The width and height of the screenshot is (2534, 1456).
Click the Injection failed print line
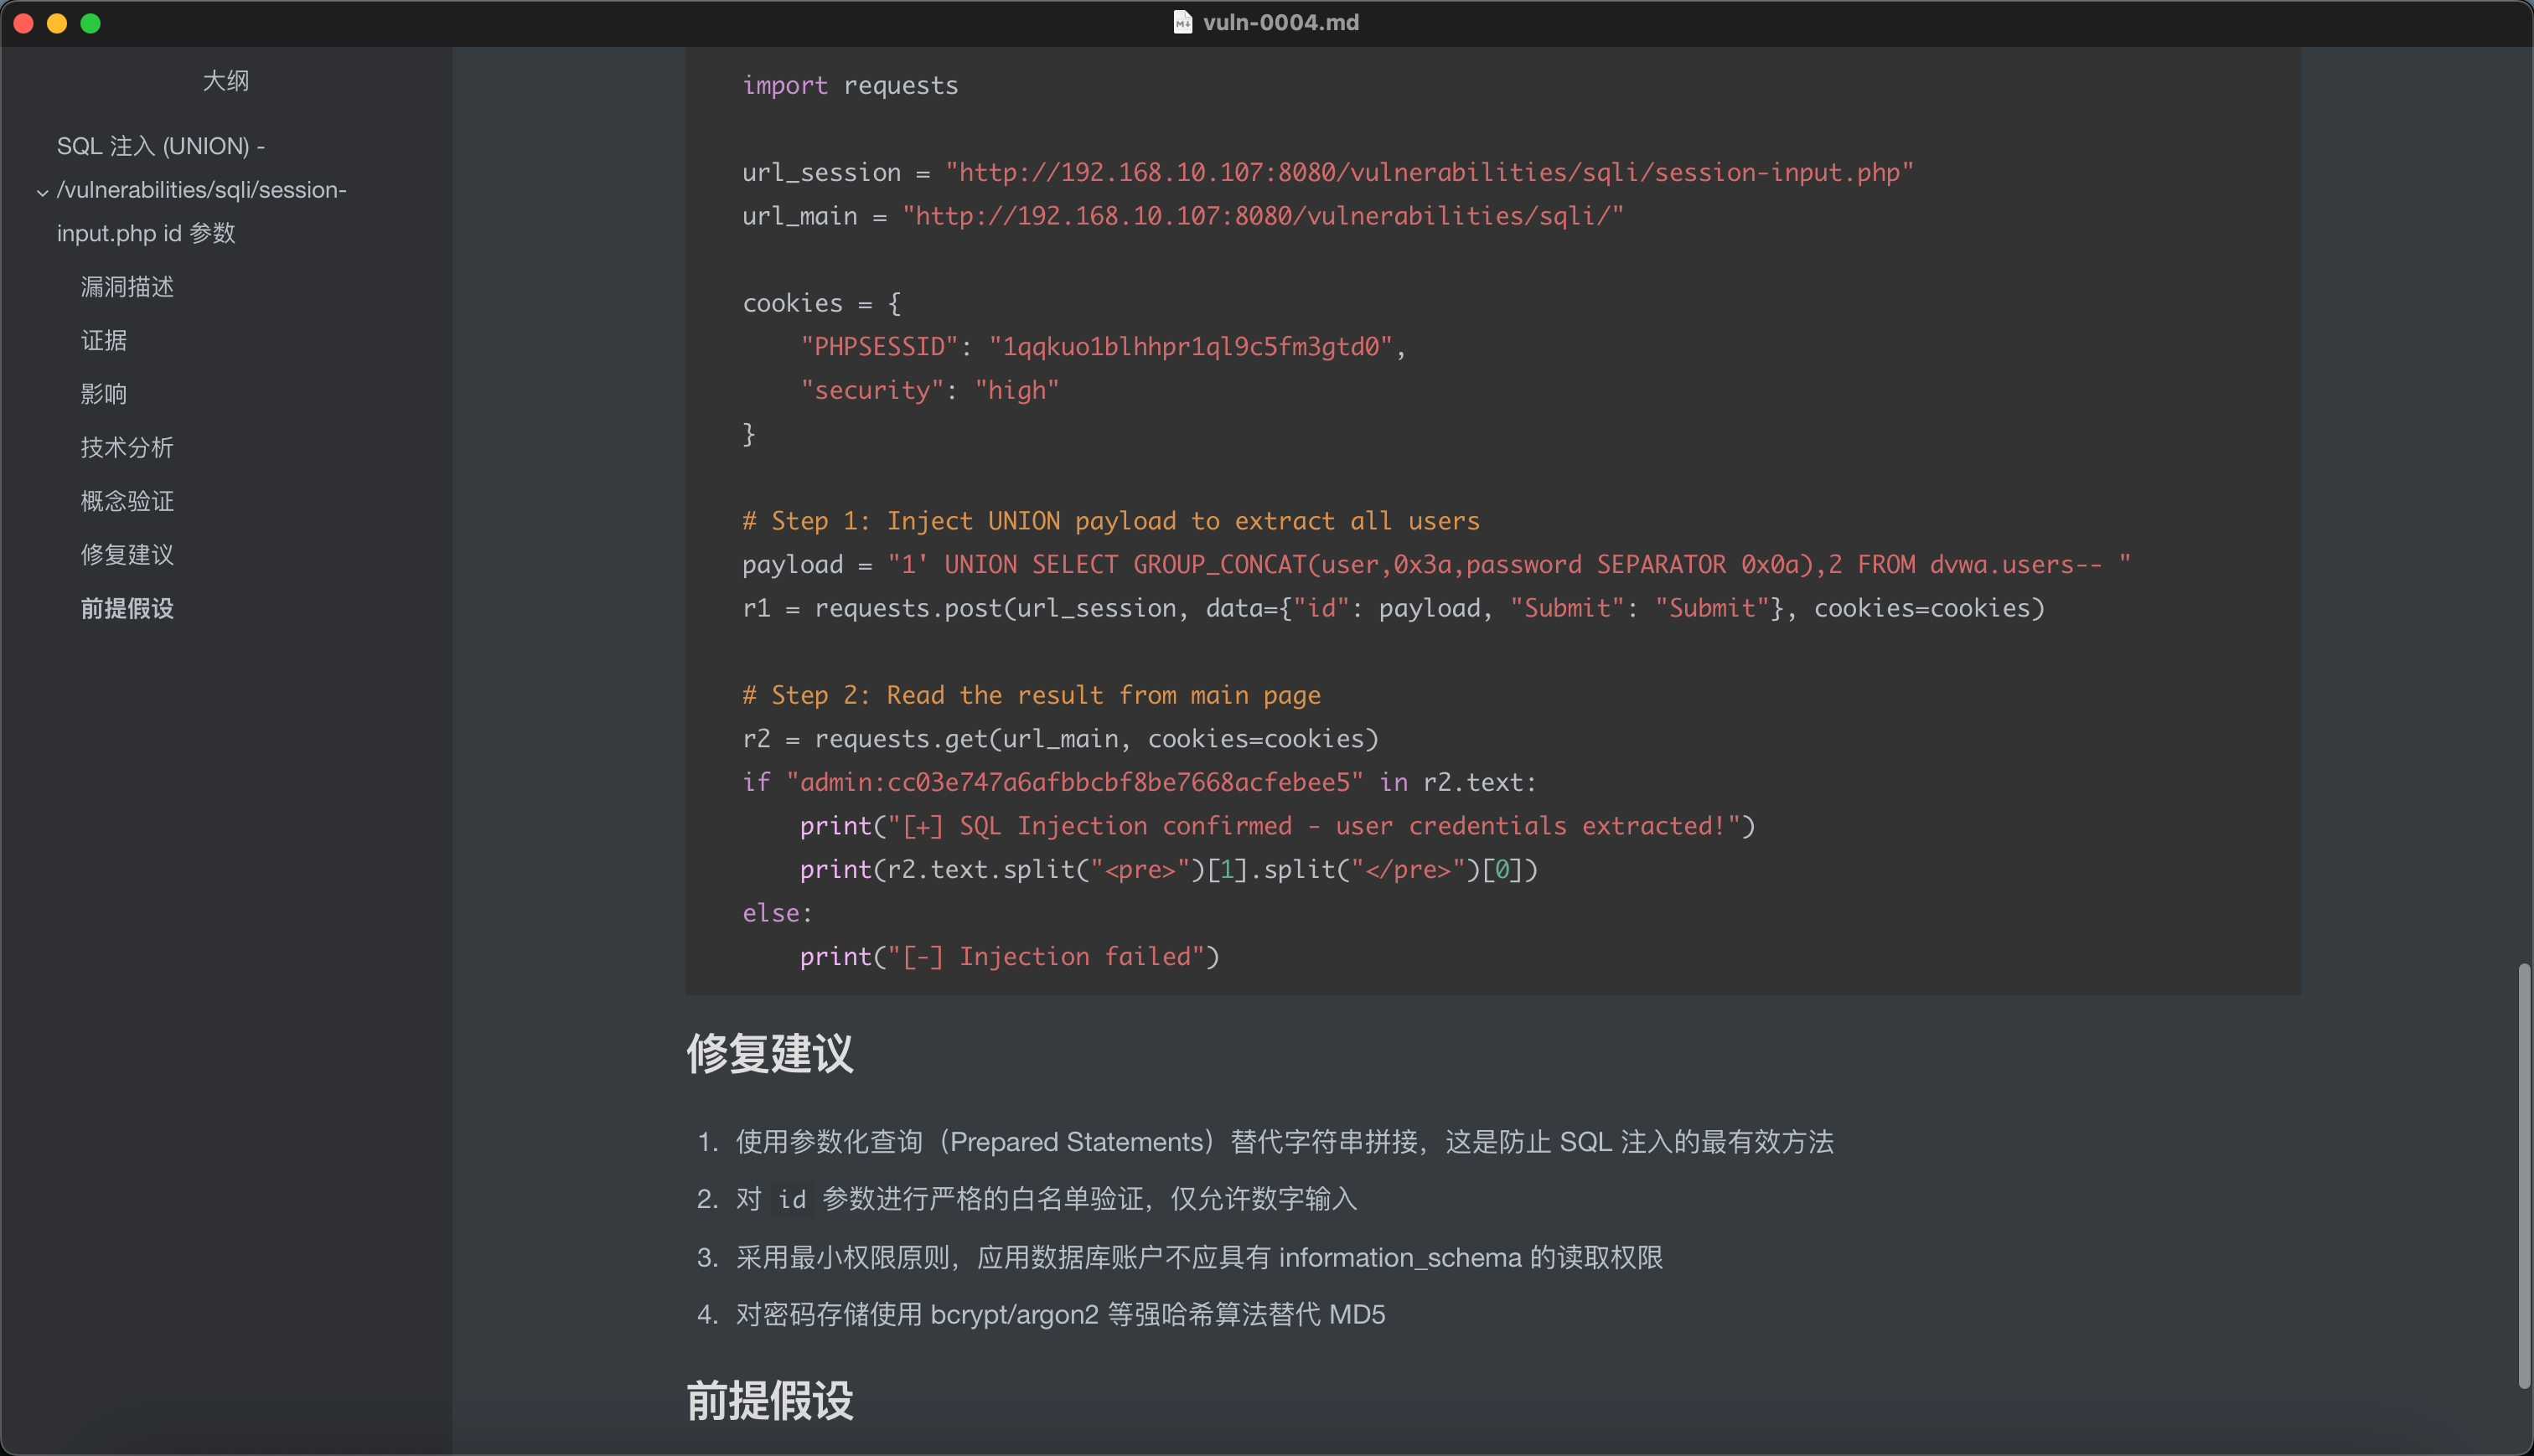pyautogui.click(x=1009, y=957)
